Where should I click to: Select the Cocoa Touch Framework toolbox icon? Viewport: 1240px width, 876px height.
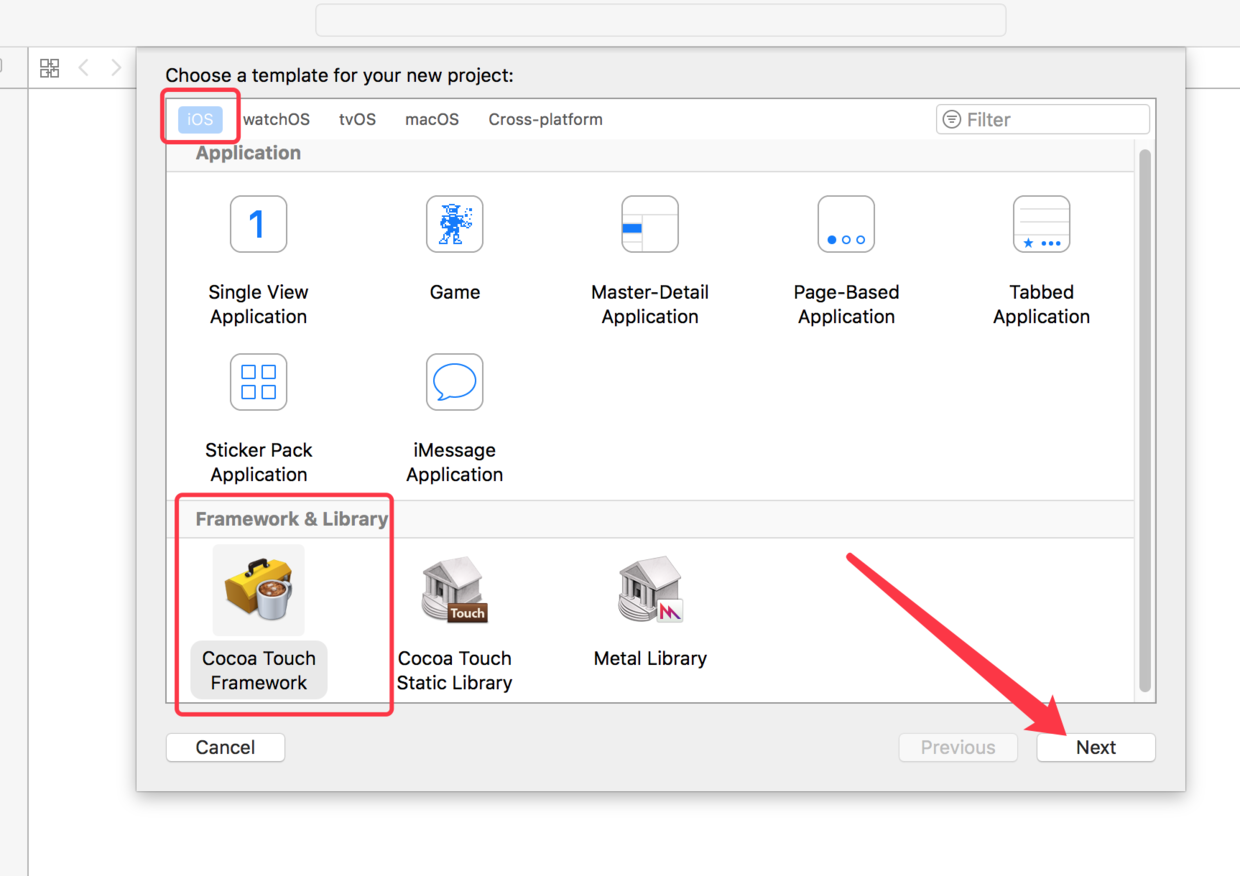tap(258, 590)
